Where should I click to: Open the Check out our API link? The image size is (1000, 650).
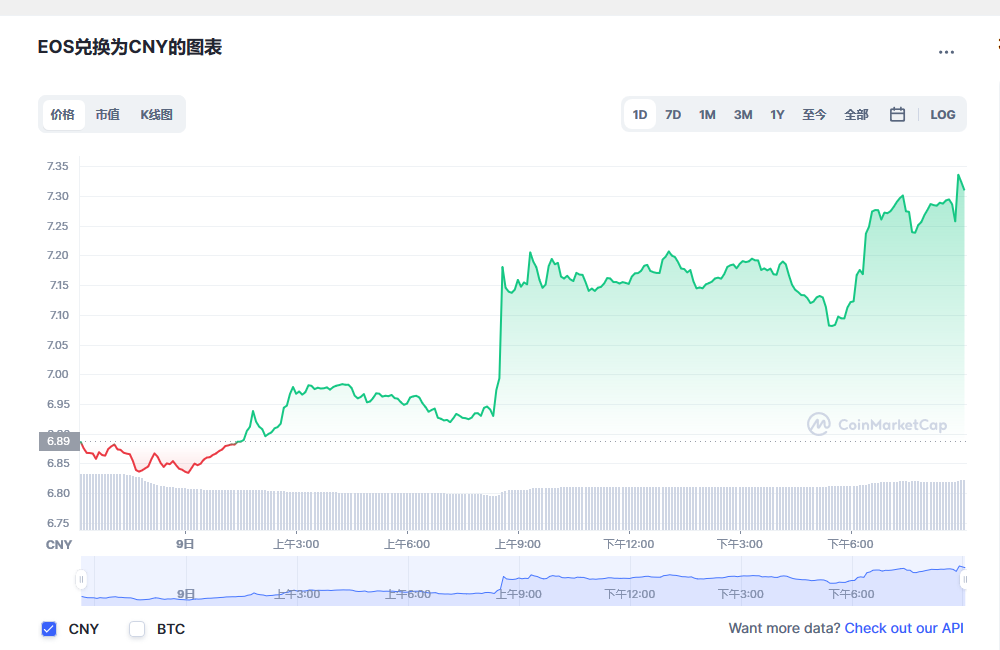tap(904, 628)
